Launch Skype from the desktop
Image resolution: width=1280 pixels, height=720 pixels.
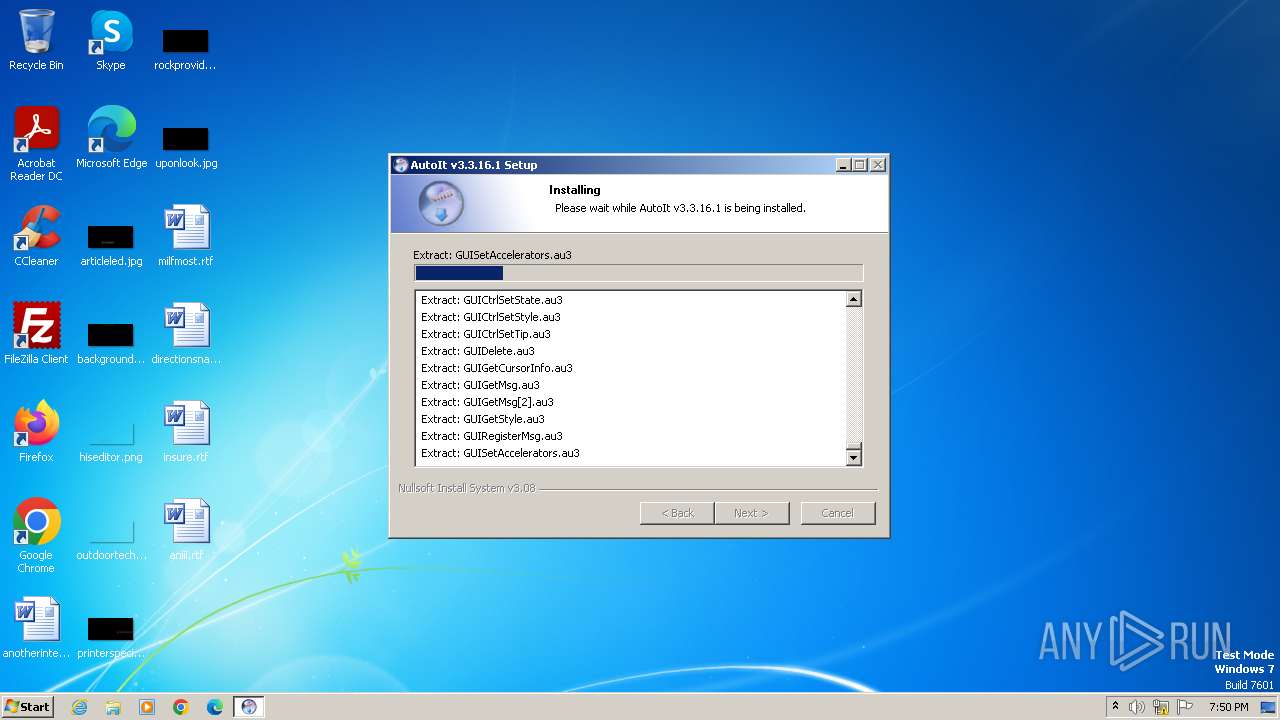[x=111, y=40]
